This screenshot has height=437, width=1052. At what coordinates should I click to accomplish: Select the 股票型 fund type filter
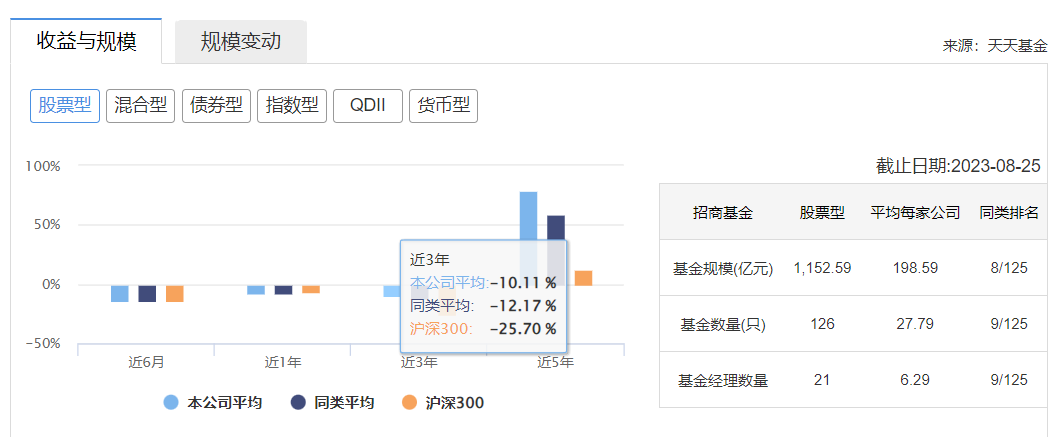pyautogui.click(x=65, y=106)
